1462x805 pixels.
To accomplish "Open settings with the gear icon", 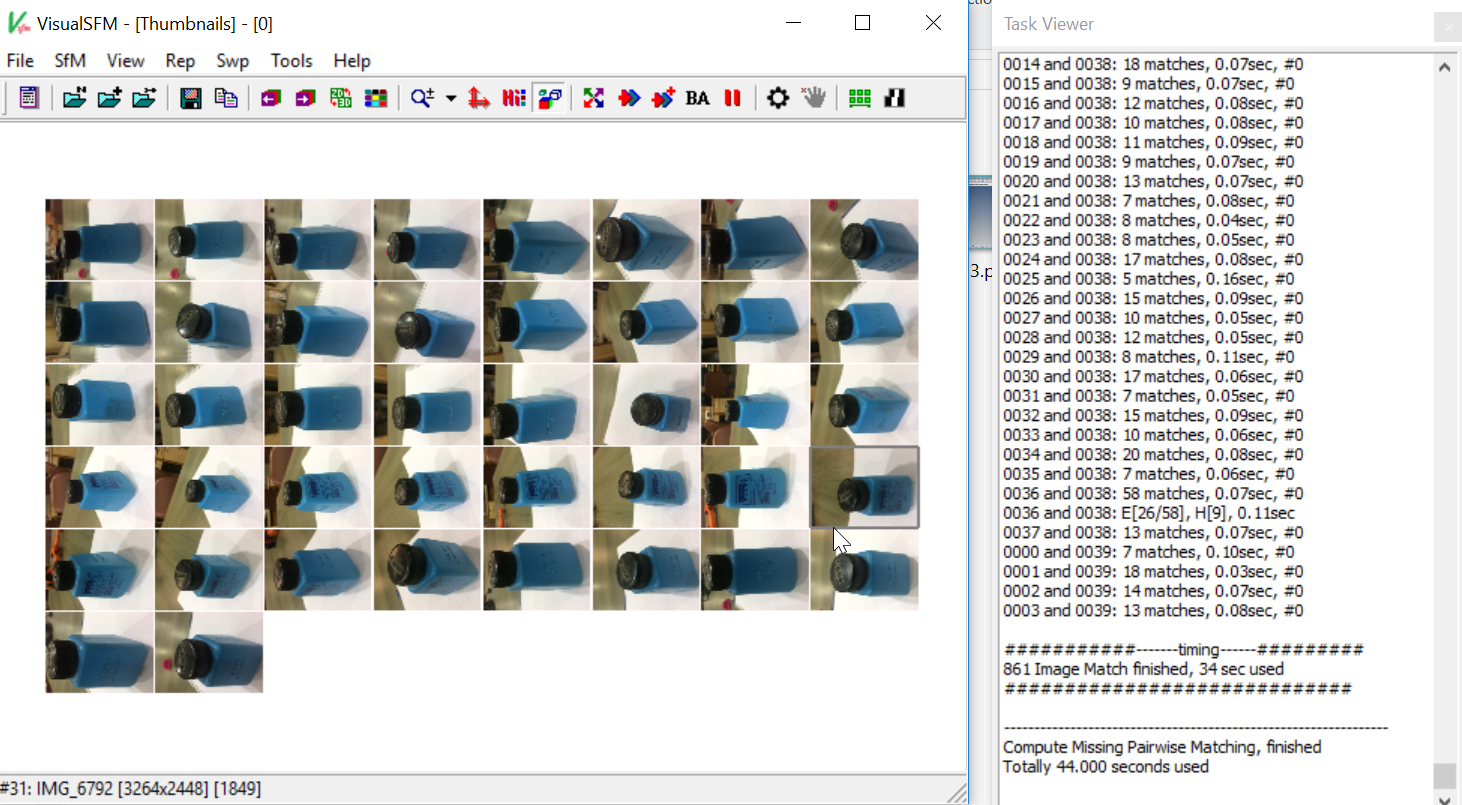I will 778,98.
